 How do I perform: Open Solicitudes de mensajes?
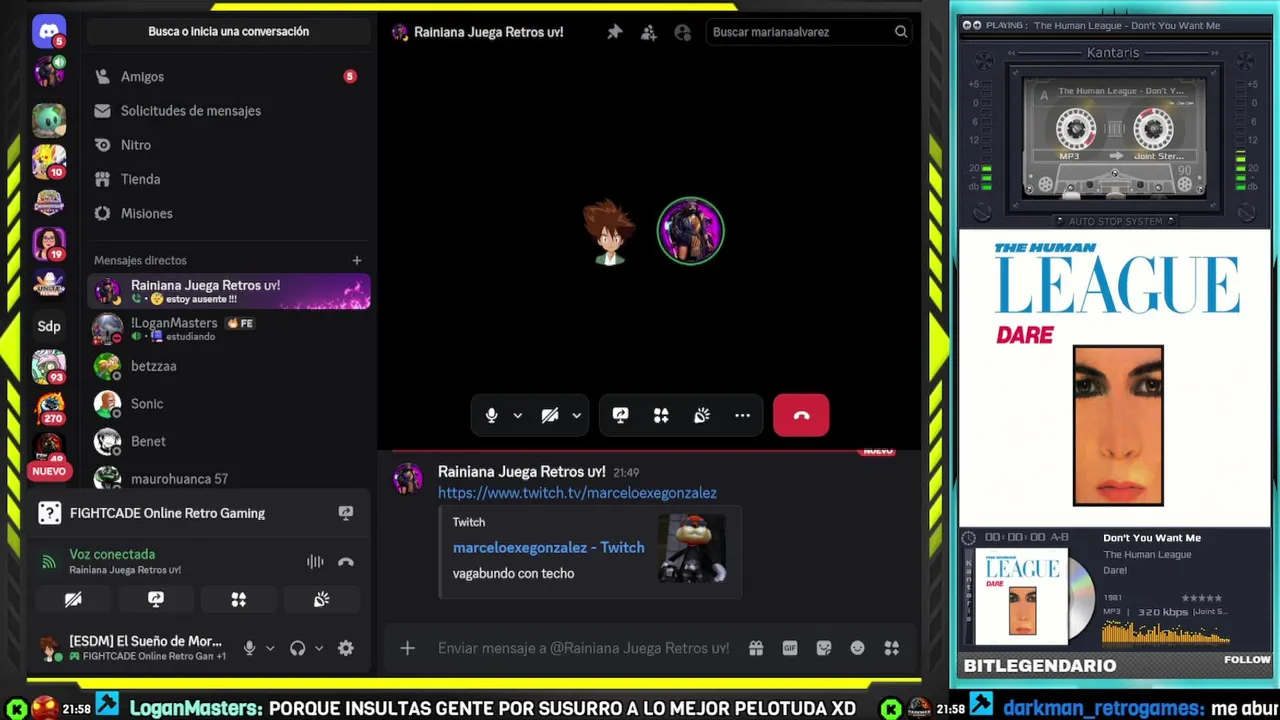pyautogui.click(x=229, y=111)
